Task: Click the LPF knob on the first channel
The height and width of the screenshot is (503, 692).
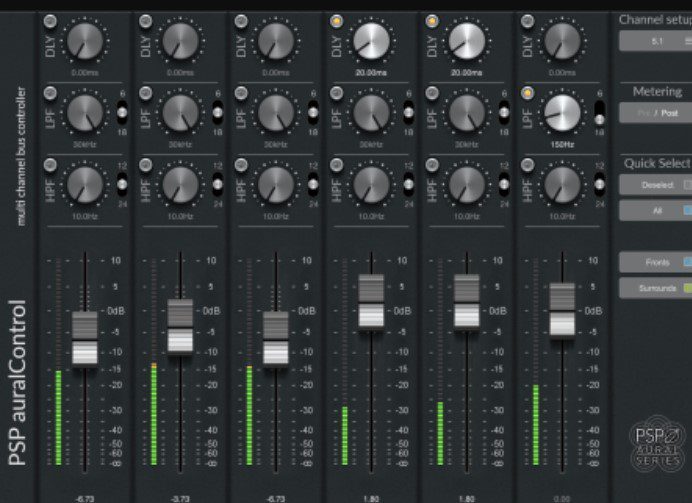Action: tap(85, 113)
